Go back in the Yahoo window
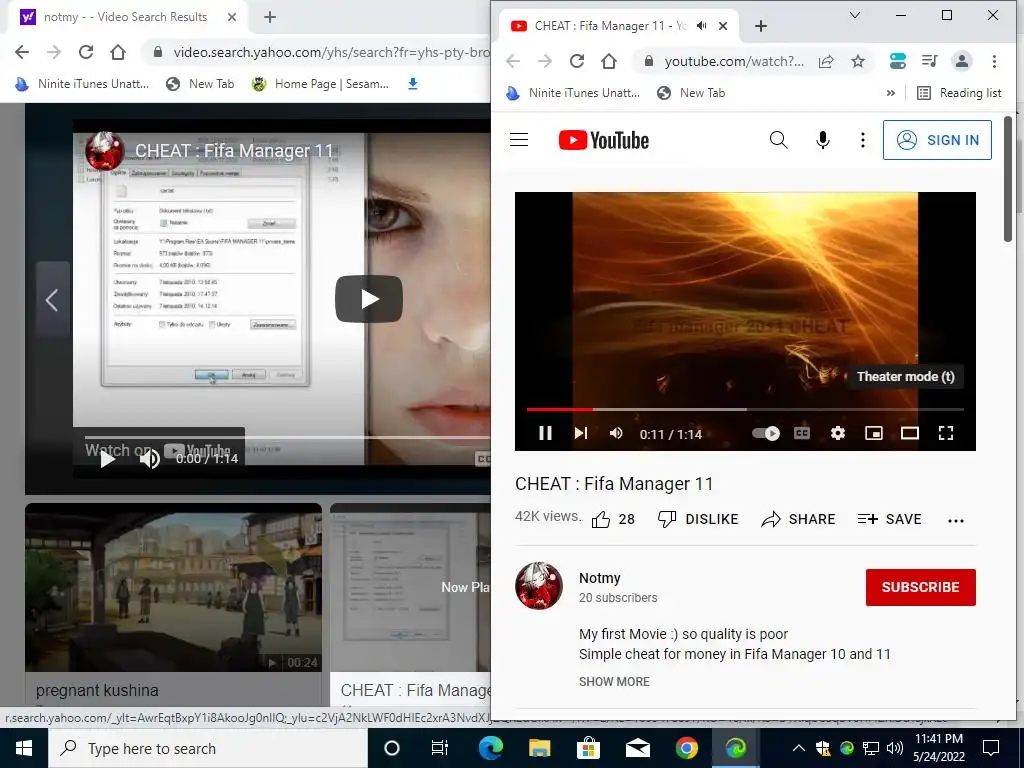Image resolution: width=1024 pixels, height=768 pixels. click(22, 52)
